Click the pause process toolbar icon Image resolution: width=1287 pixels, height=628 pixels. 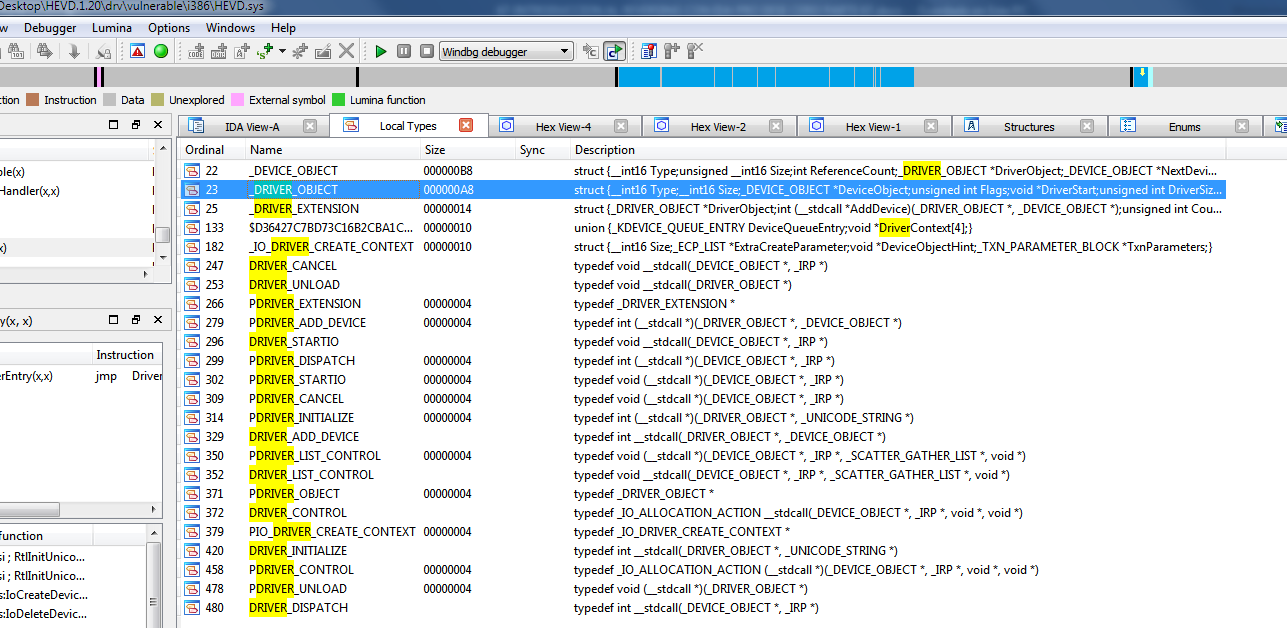404,51
